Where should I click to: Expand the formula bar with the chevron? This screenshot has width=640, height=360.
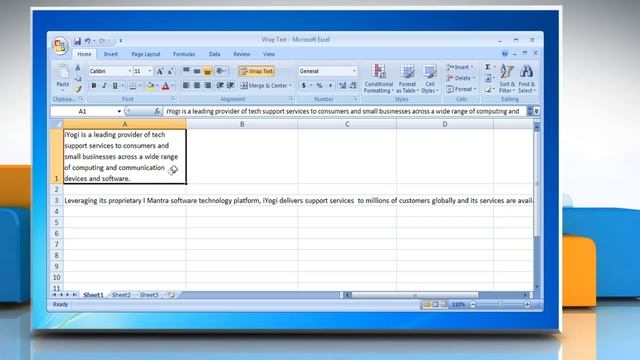(536, 111)
